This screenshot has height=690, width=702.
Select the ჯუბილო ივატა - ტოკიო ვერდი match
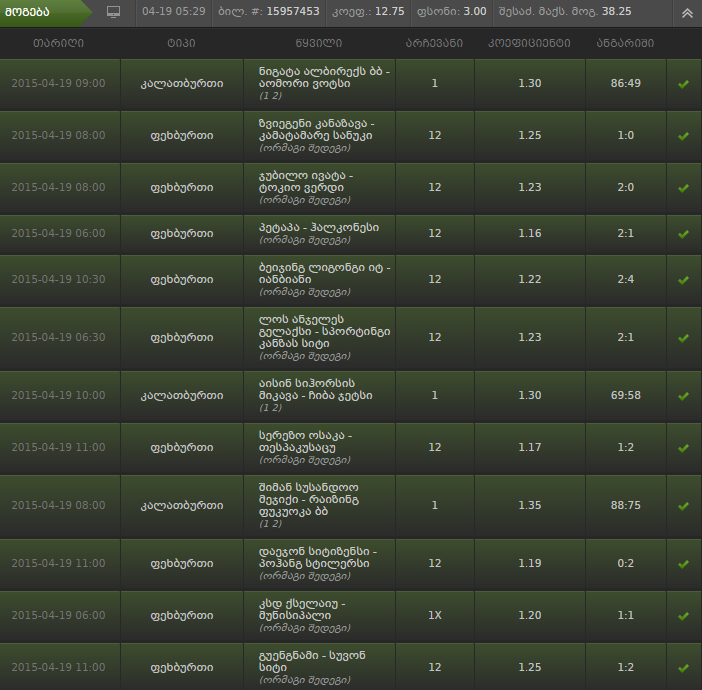click(306, 182)
